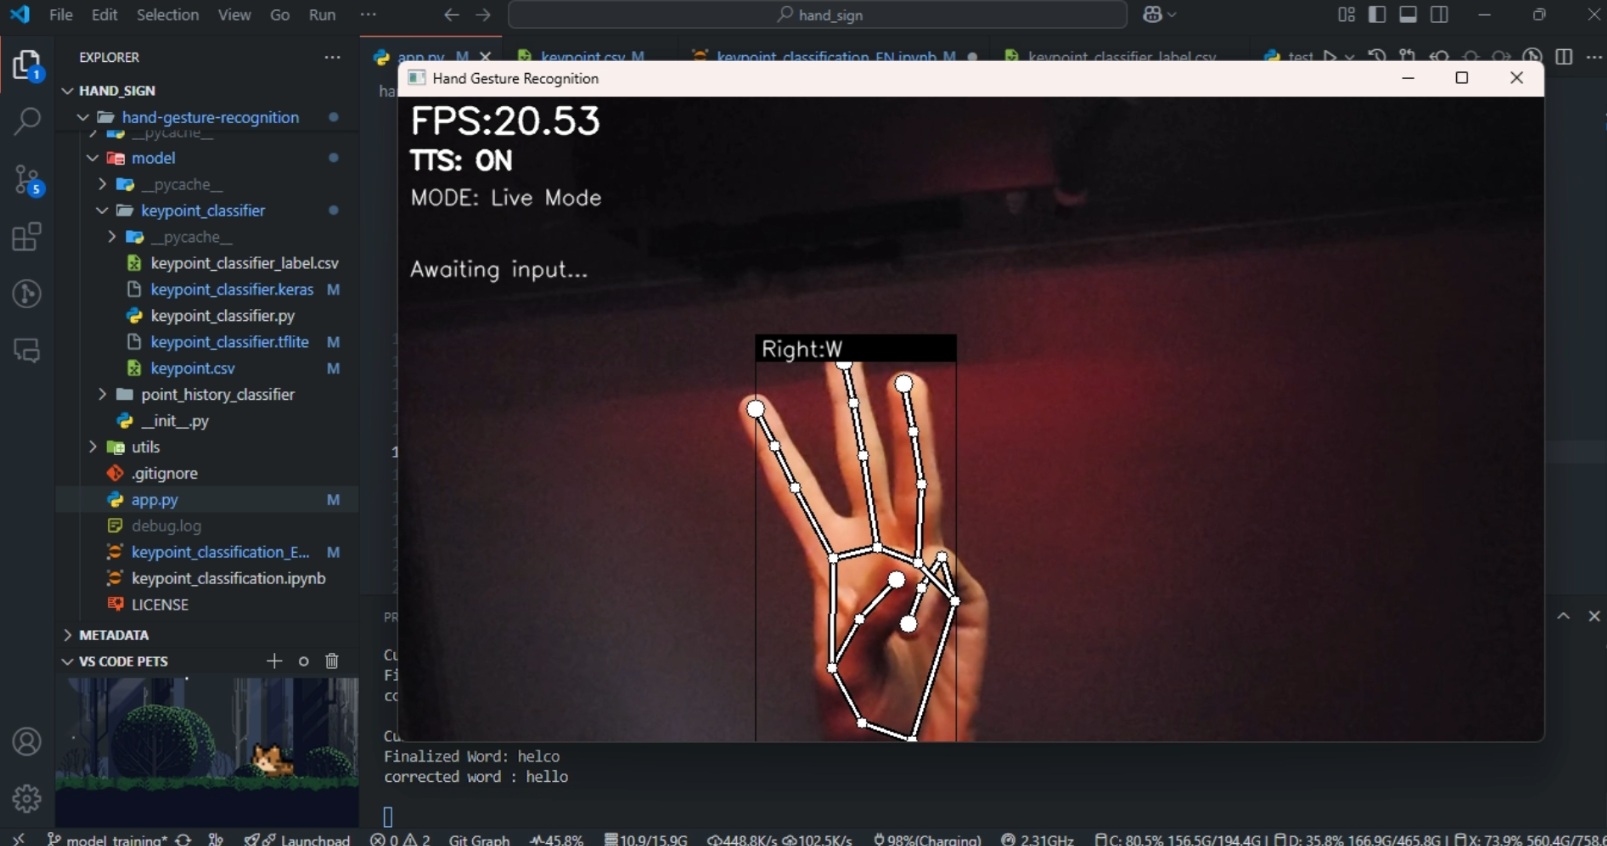
Task: Open the Accounts menu icon
Action: coord(27,742)
